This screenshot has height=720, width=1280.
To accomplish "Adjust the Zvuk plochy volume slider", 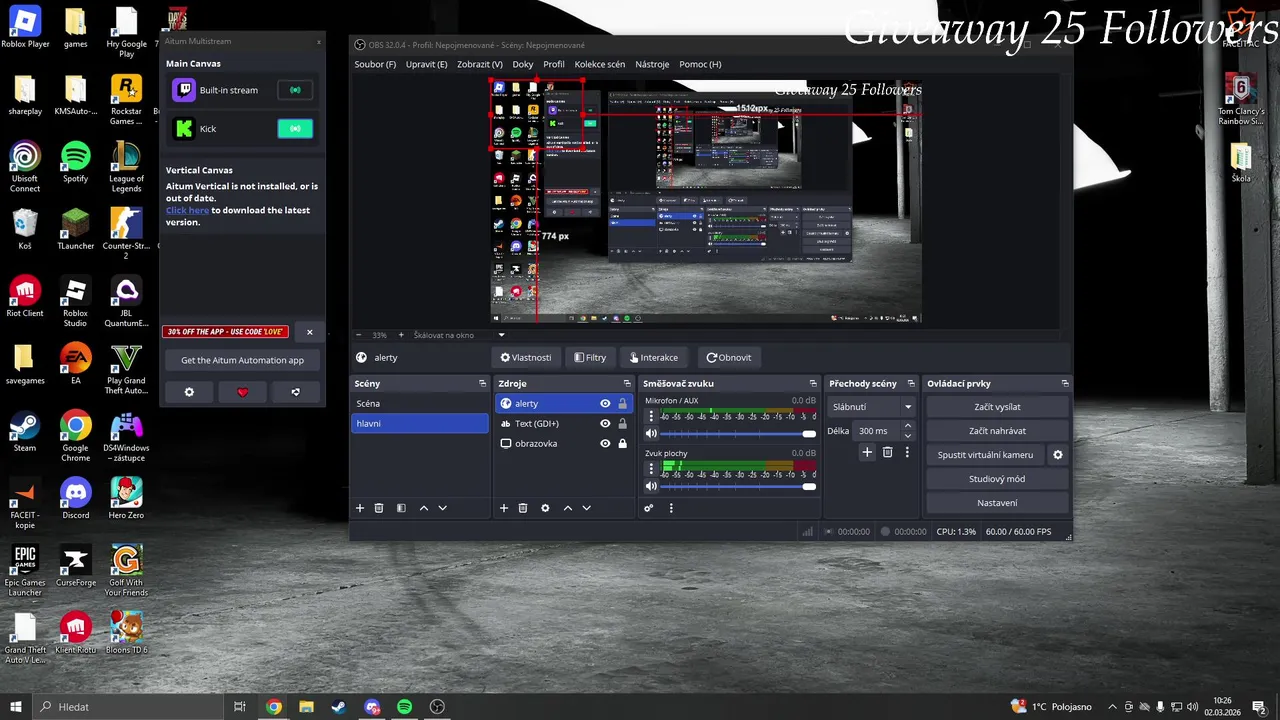I will coord(738,486).
